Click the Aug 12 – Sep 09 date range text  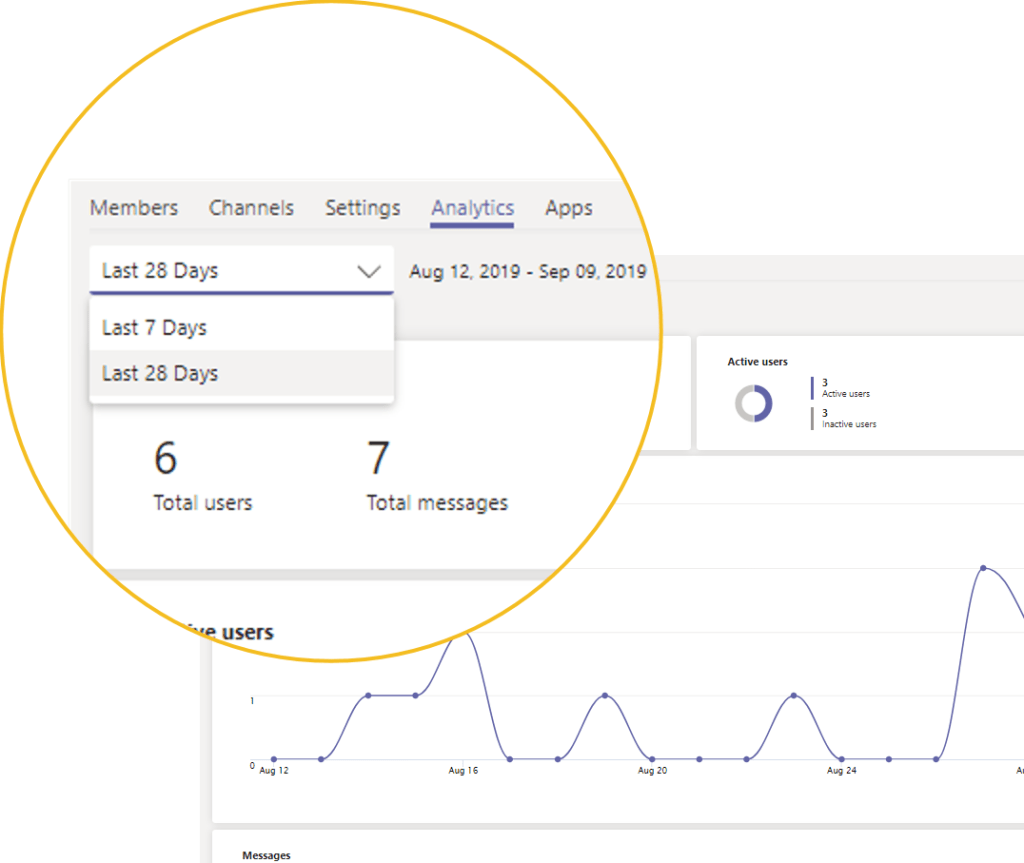(527, 272)
